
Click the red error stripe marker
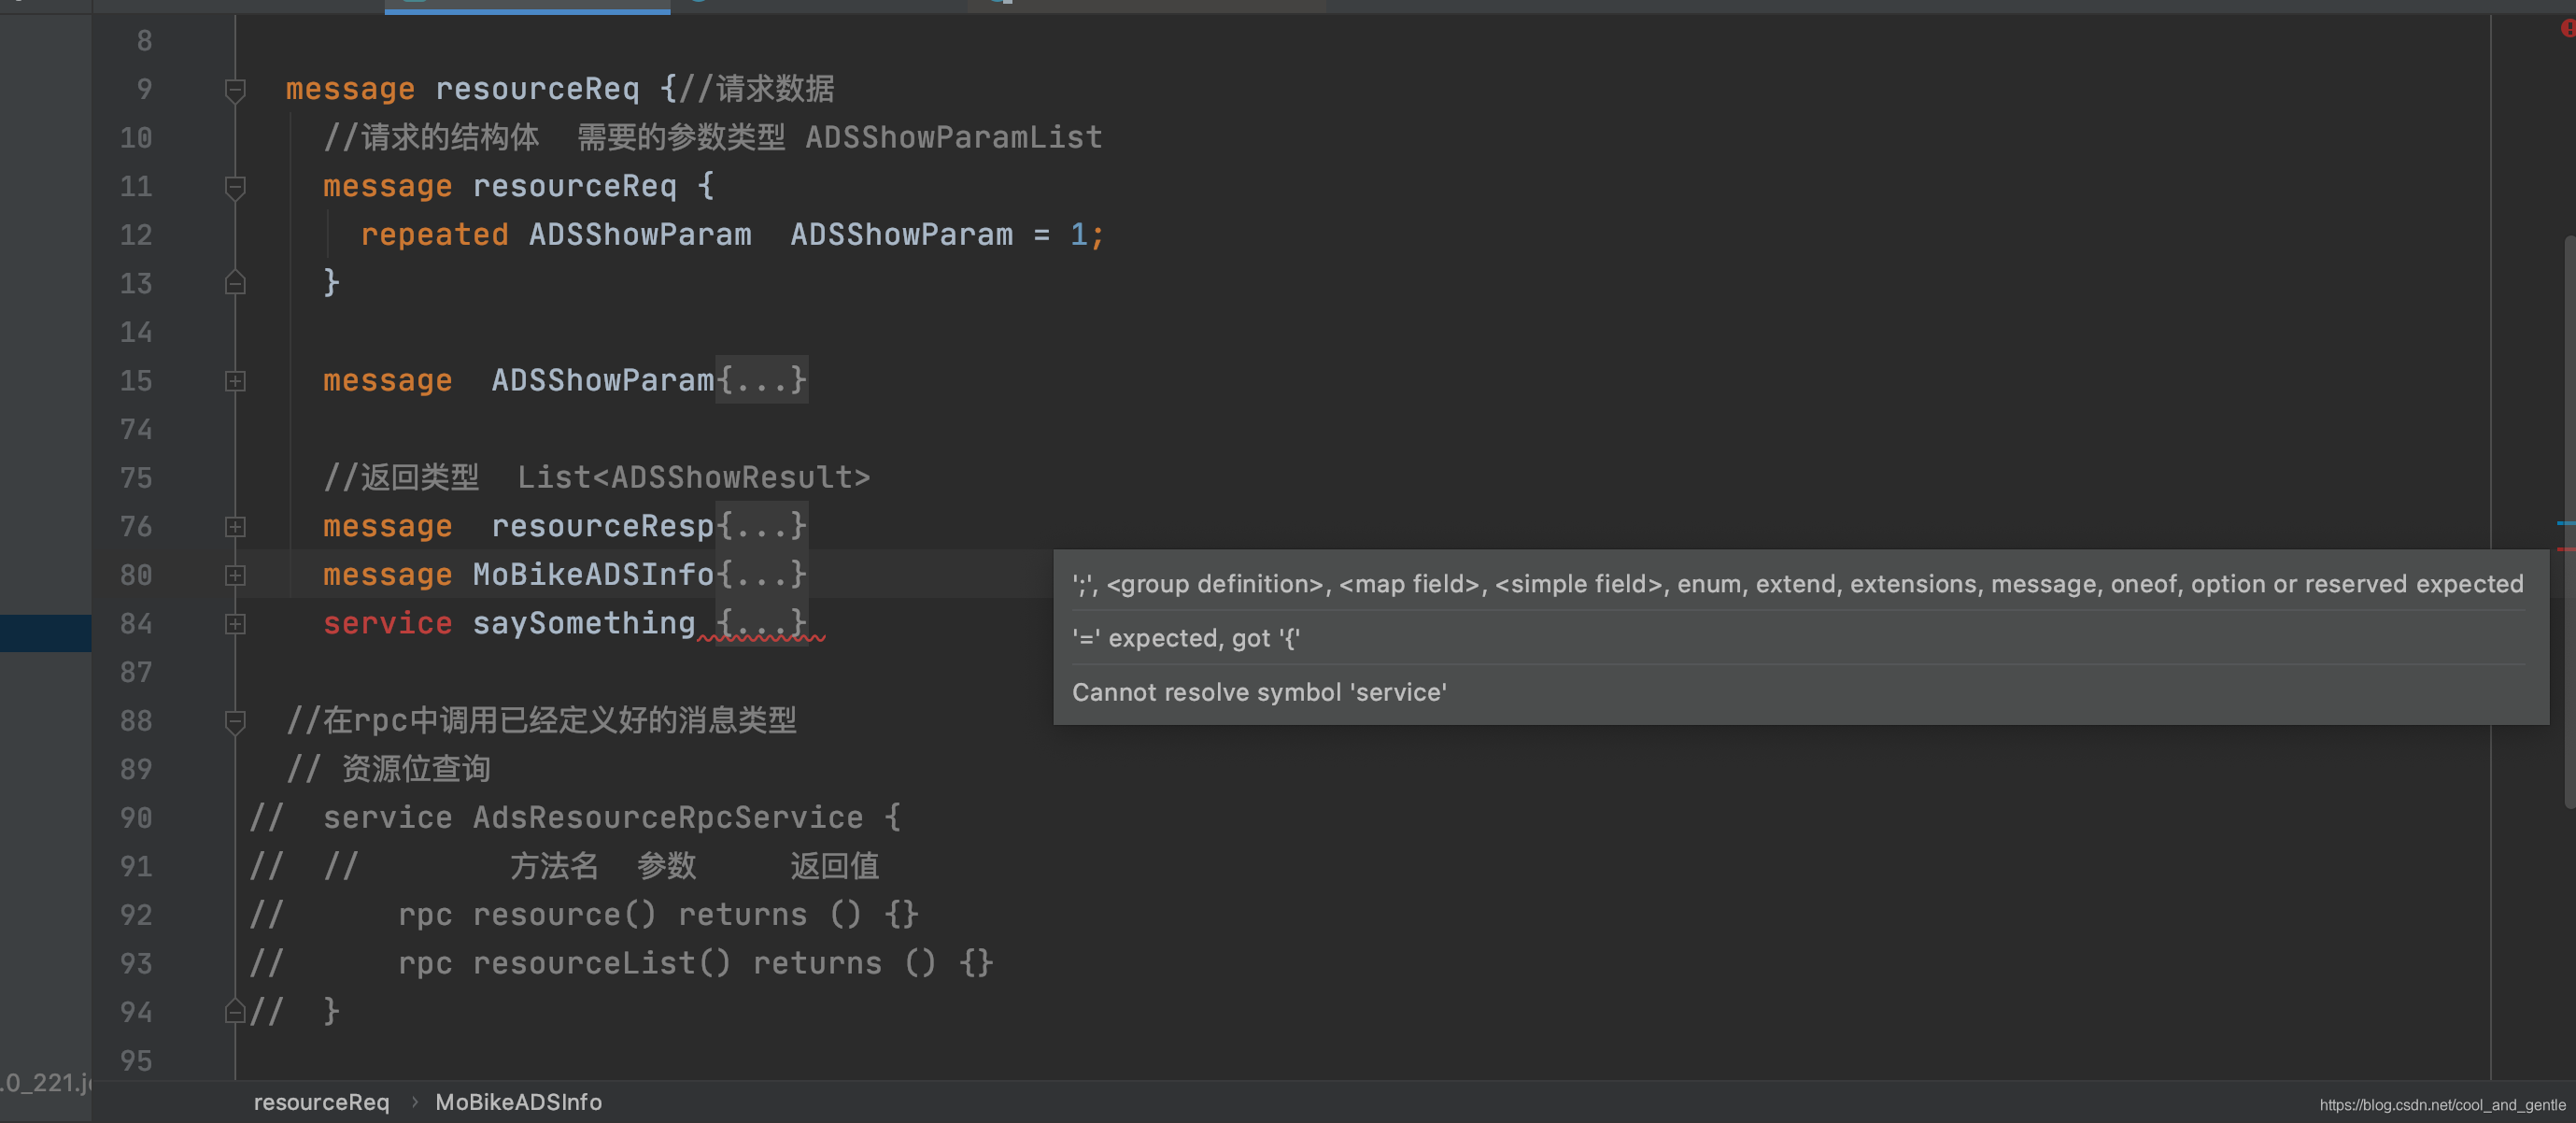pos(2566,549)
